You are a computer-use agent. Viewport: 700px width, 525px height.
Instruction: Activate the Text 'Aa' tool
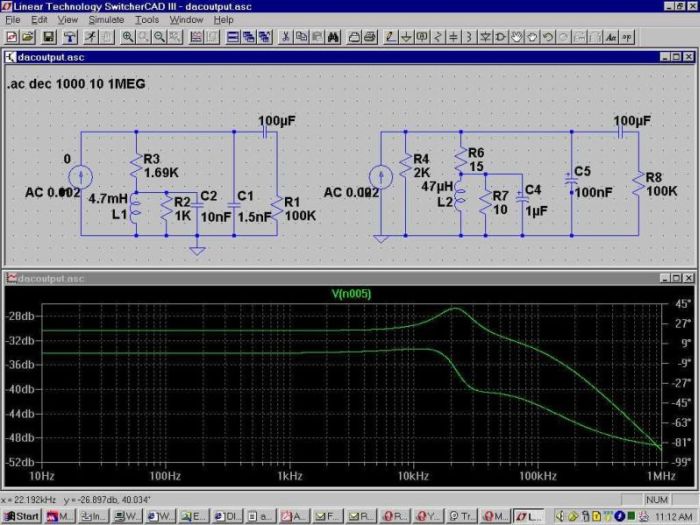[x=611, y=37]
